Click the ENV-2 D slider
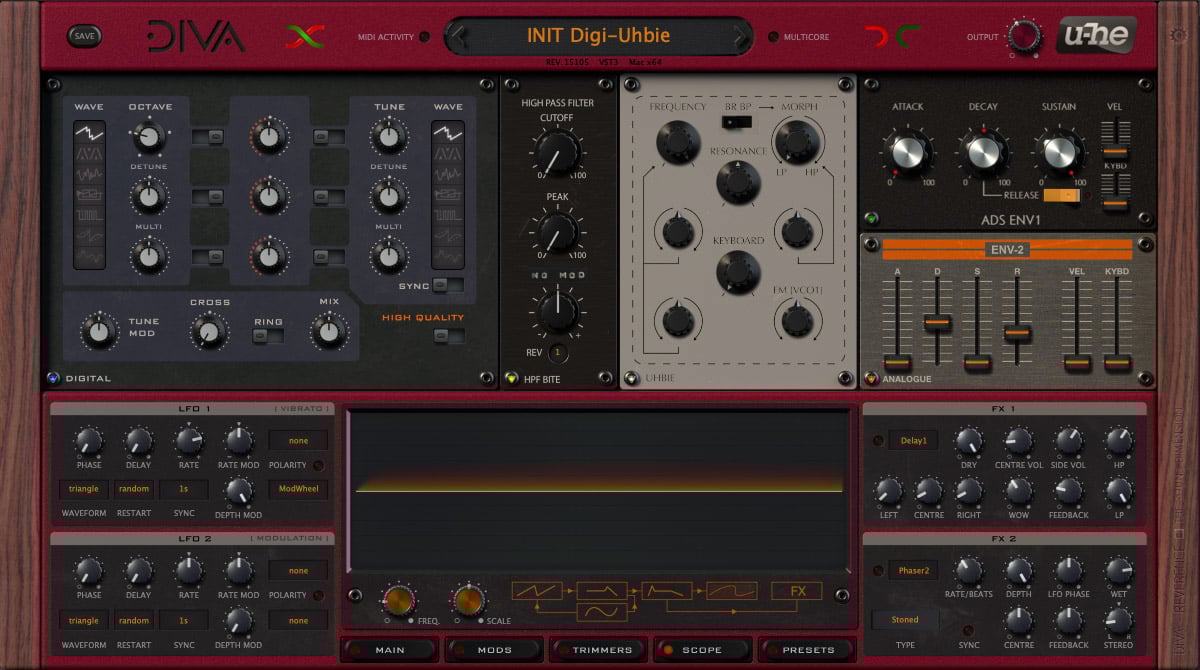Image resolution: width=1200 pixels, height=670 pixels. tap(937, 322)
